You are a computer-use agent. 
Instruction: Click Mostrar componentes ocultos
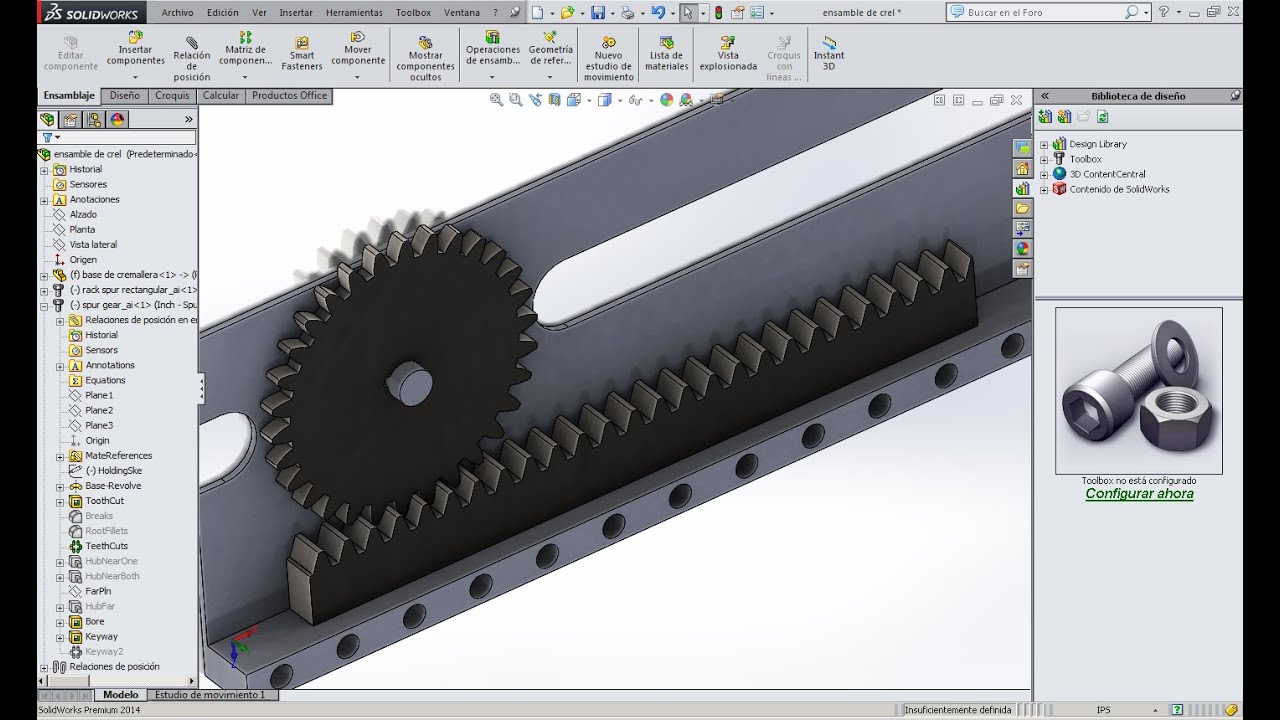click(x=425, y=59)
